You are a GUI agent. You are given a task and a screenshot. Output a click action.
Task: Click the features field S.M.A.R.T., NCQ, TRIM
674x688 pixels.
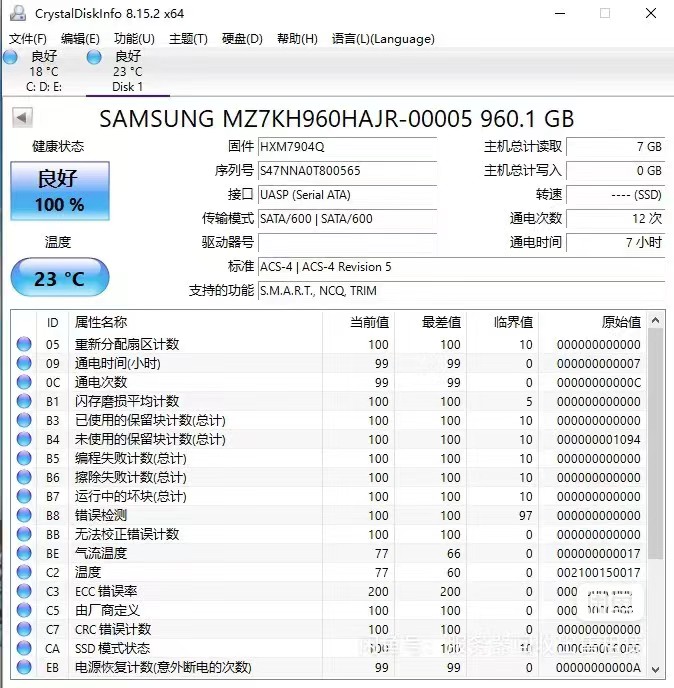pos(462,290)
